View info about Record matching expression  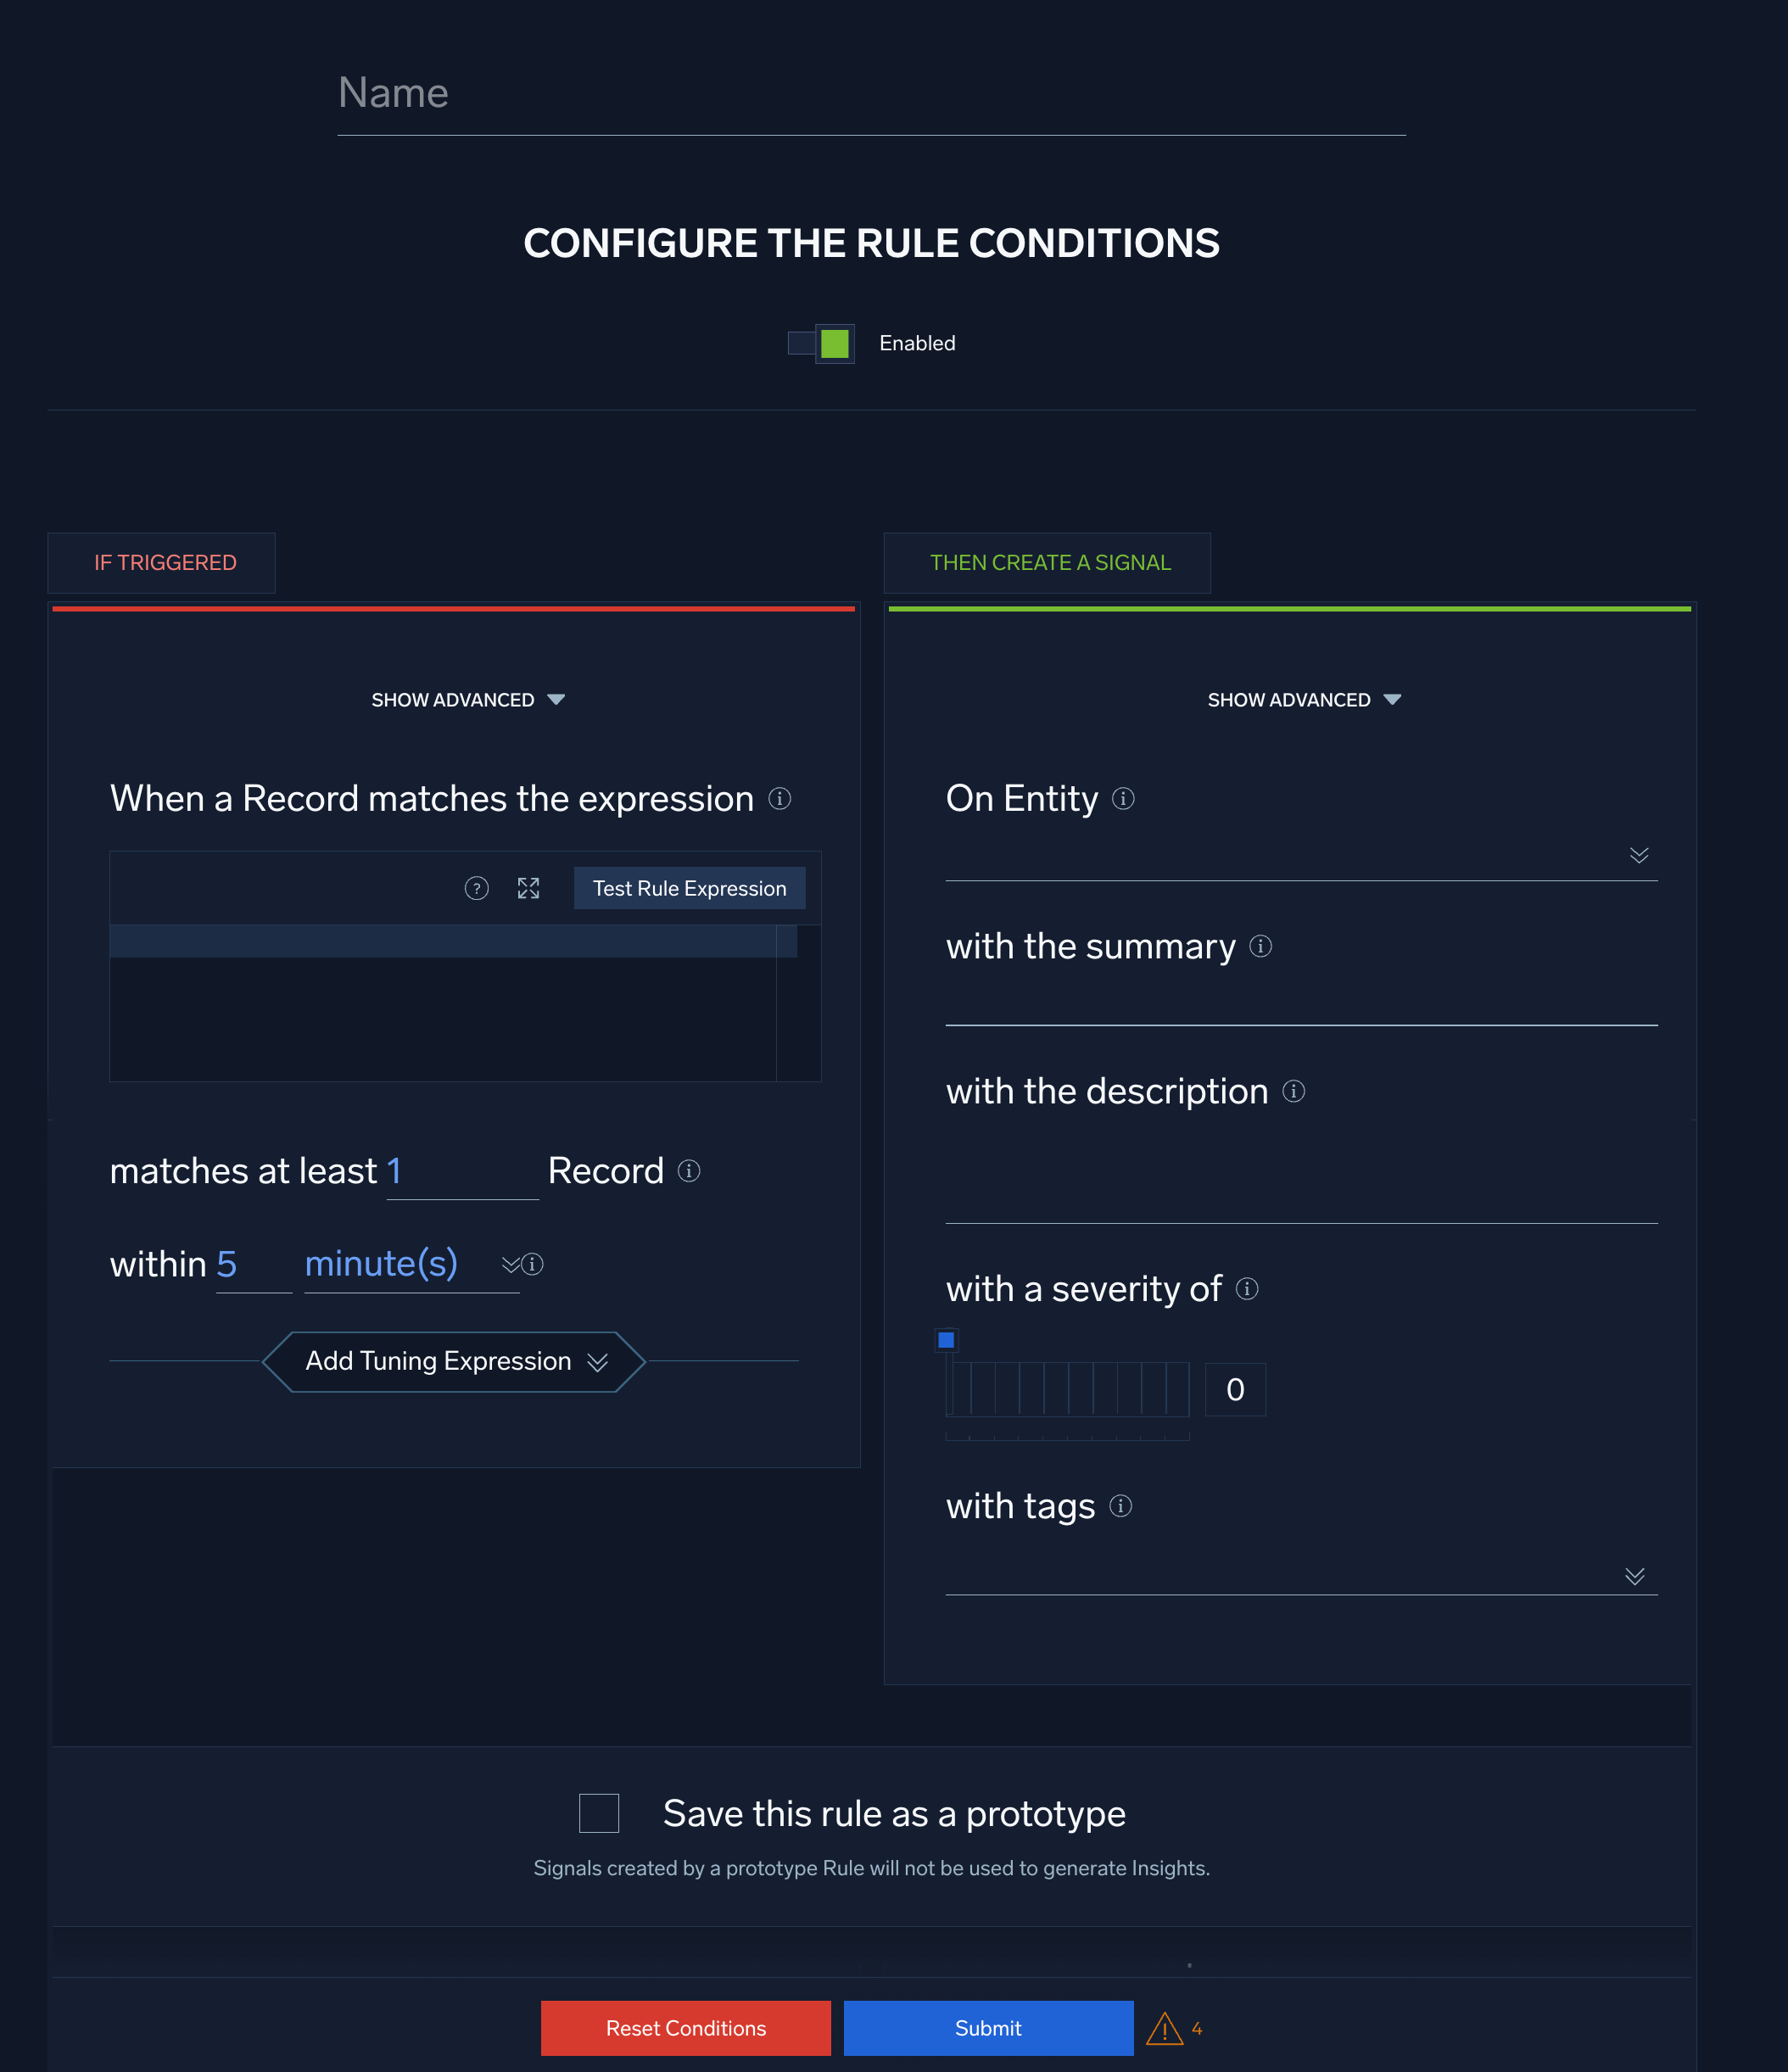point(780,799)
